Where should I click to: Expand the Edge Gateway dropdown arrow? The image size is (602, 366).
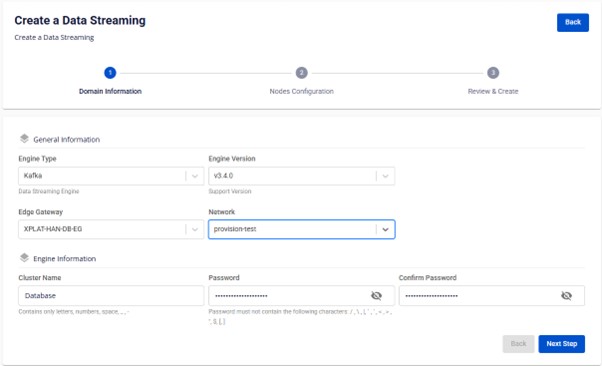(195, 229)
